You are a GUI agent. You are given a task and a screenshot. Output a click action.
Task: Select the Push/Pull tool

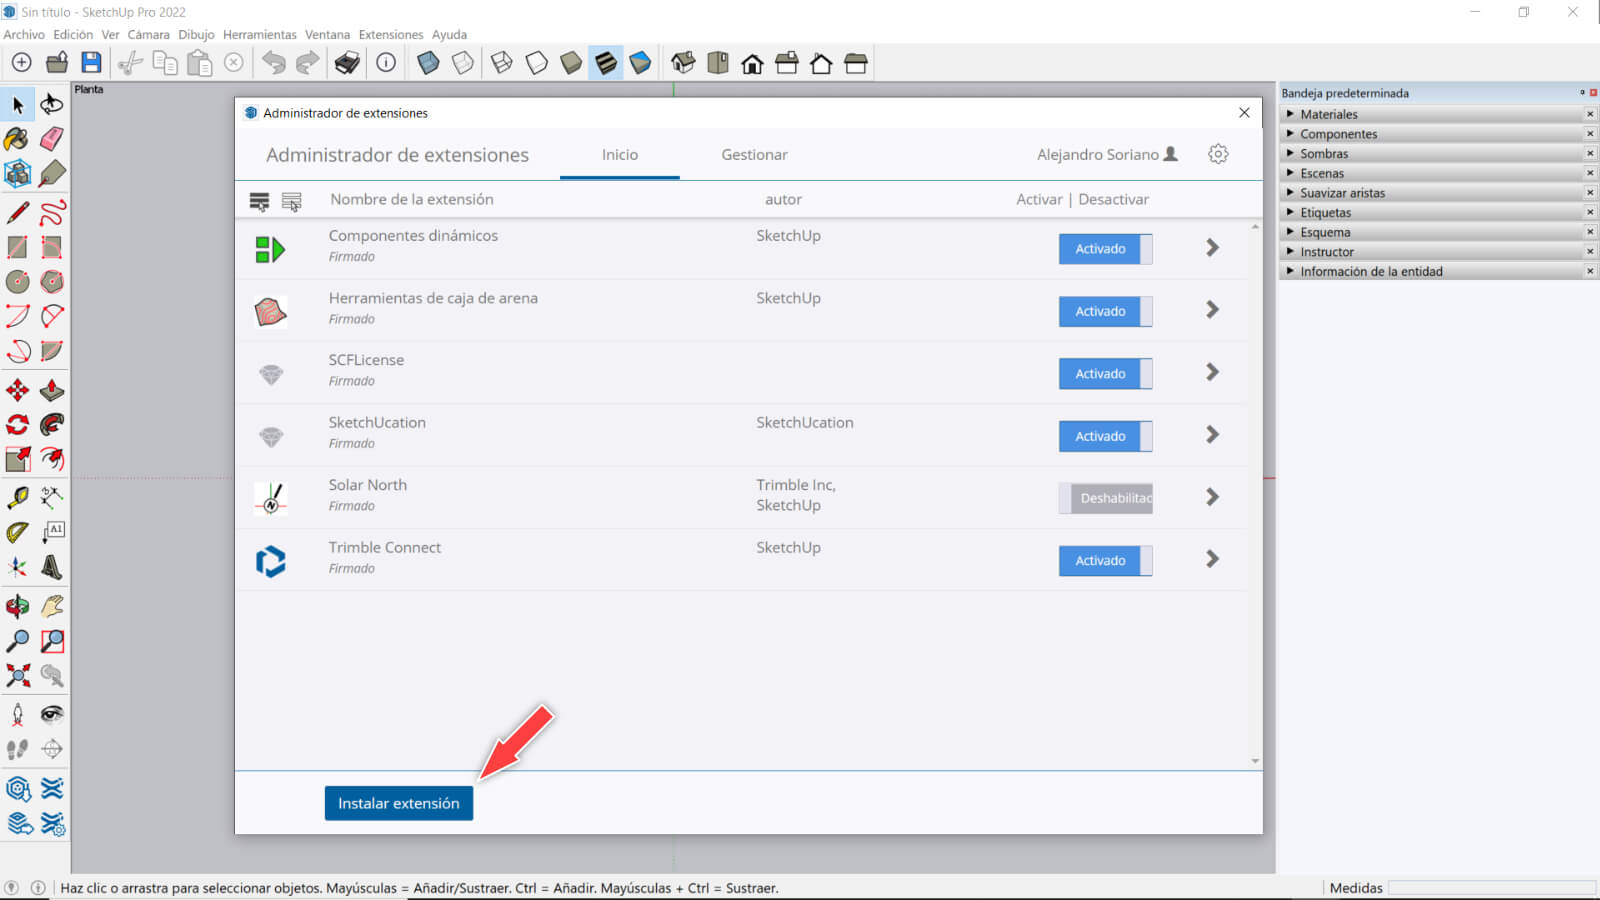pos(52,390)
